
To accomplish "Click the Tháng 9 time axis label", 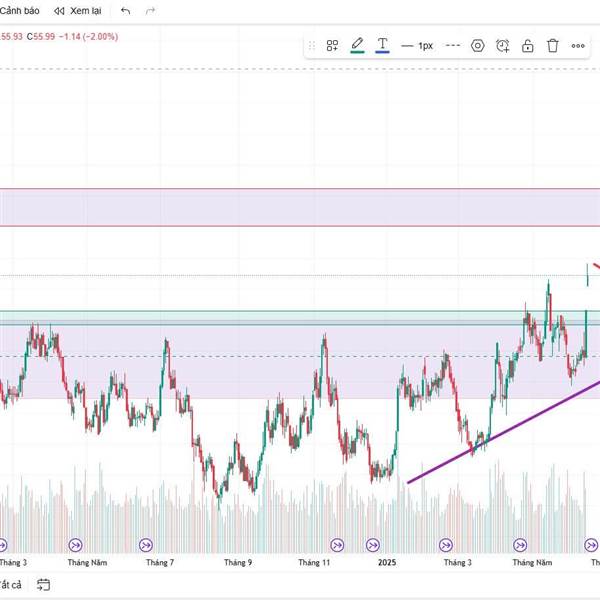I will (x=238, y=562).
